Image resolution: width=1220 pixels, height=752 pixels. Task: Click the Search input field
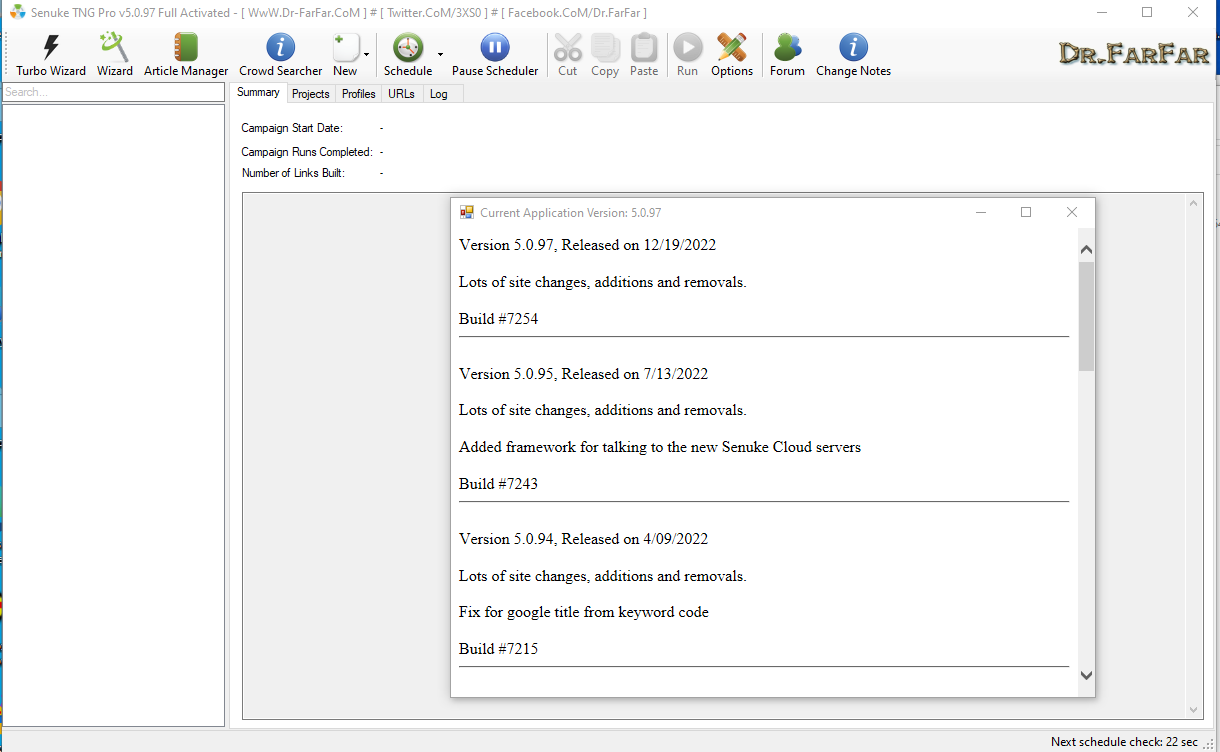tap(112, 92)
